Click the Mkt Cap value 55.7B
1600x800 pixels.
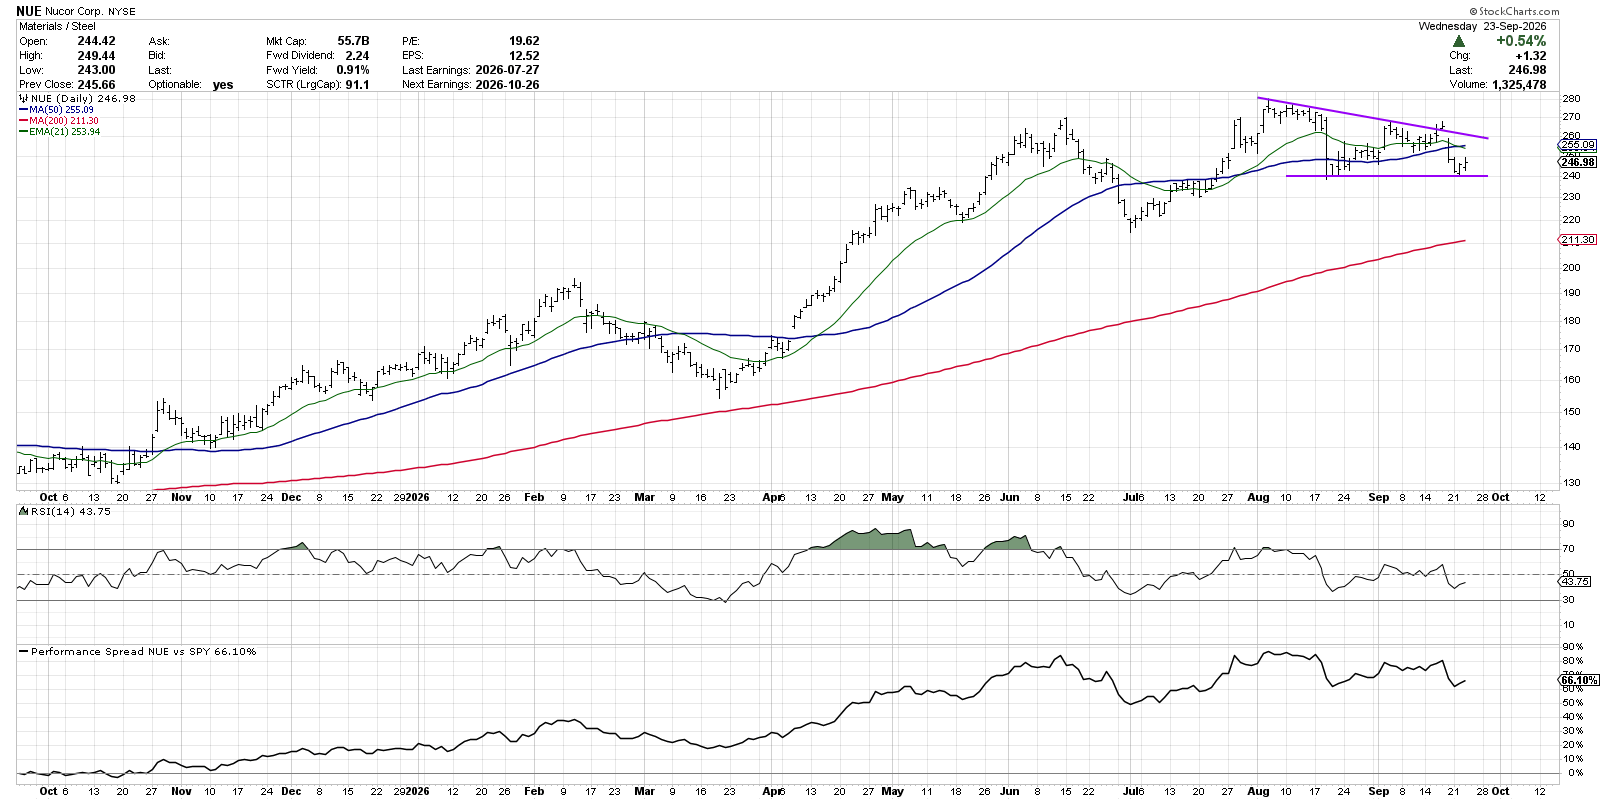pos(353,41)
